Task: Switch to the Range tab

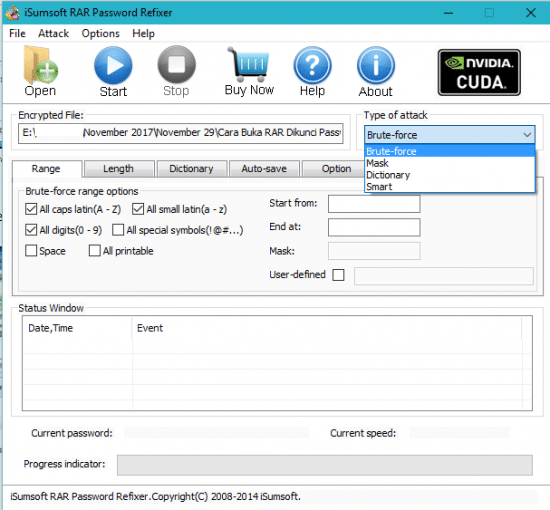Action: click(x=46, y=169)
